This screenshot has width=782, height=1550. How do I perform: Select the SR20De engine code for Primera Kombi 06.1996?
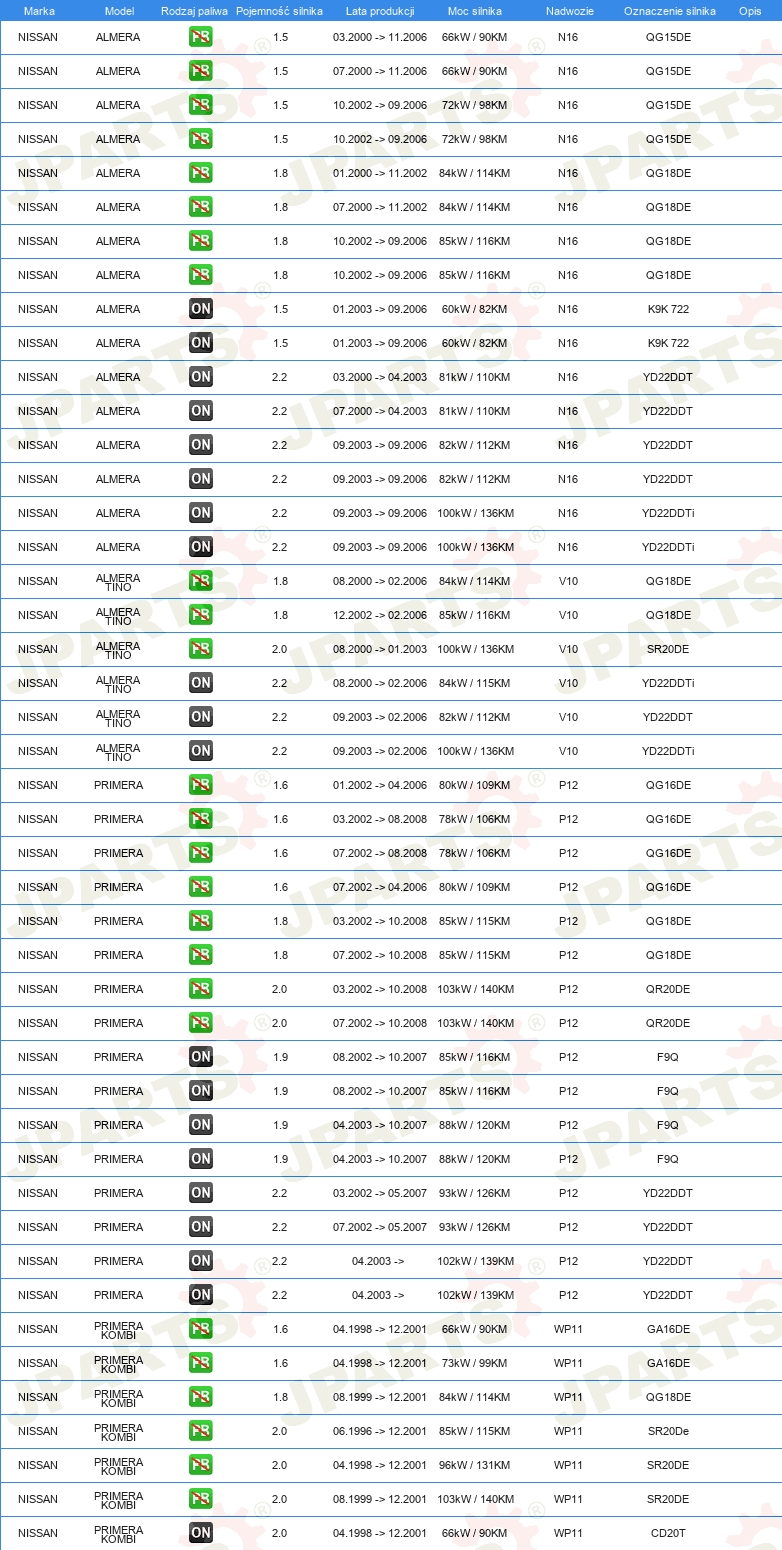pos(668,1431)
